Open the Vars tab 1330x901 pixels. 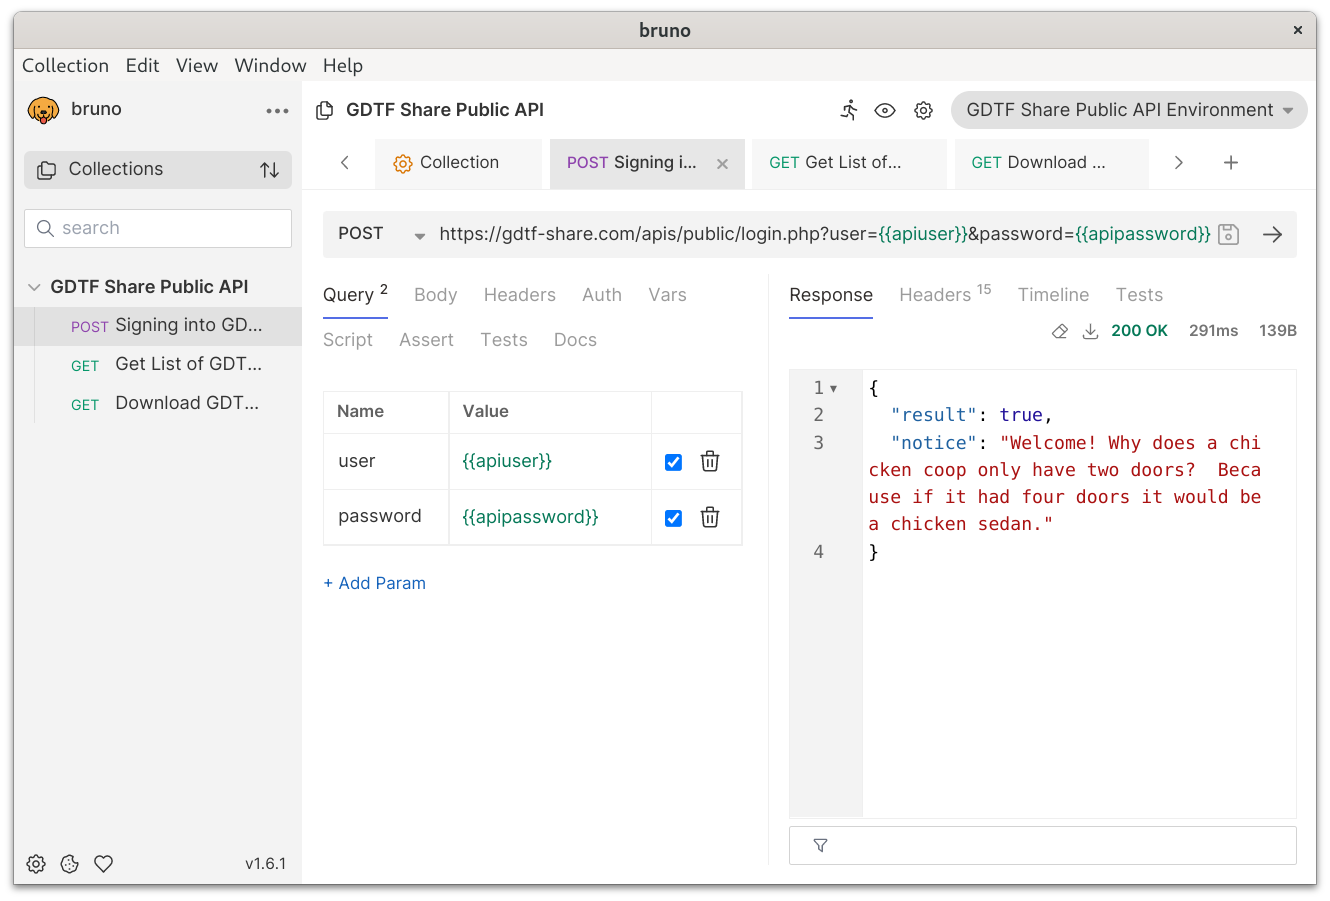667,295
